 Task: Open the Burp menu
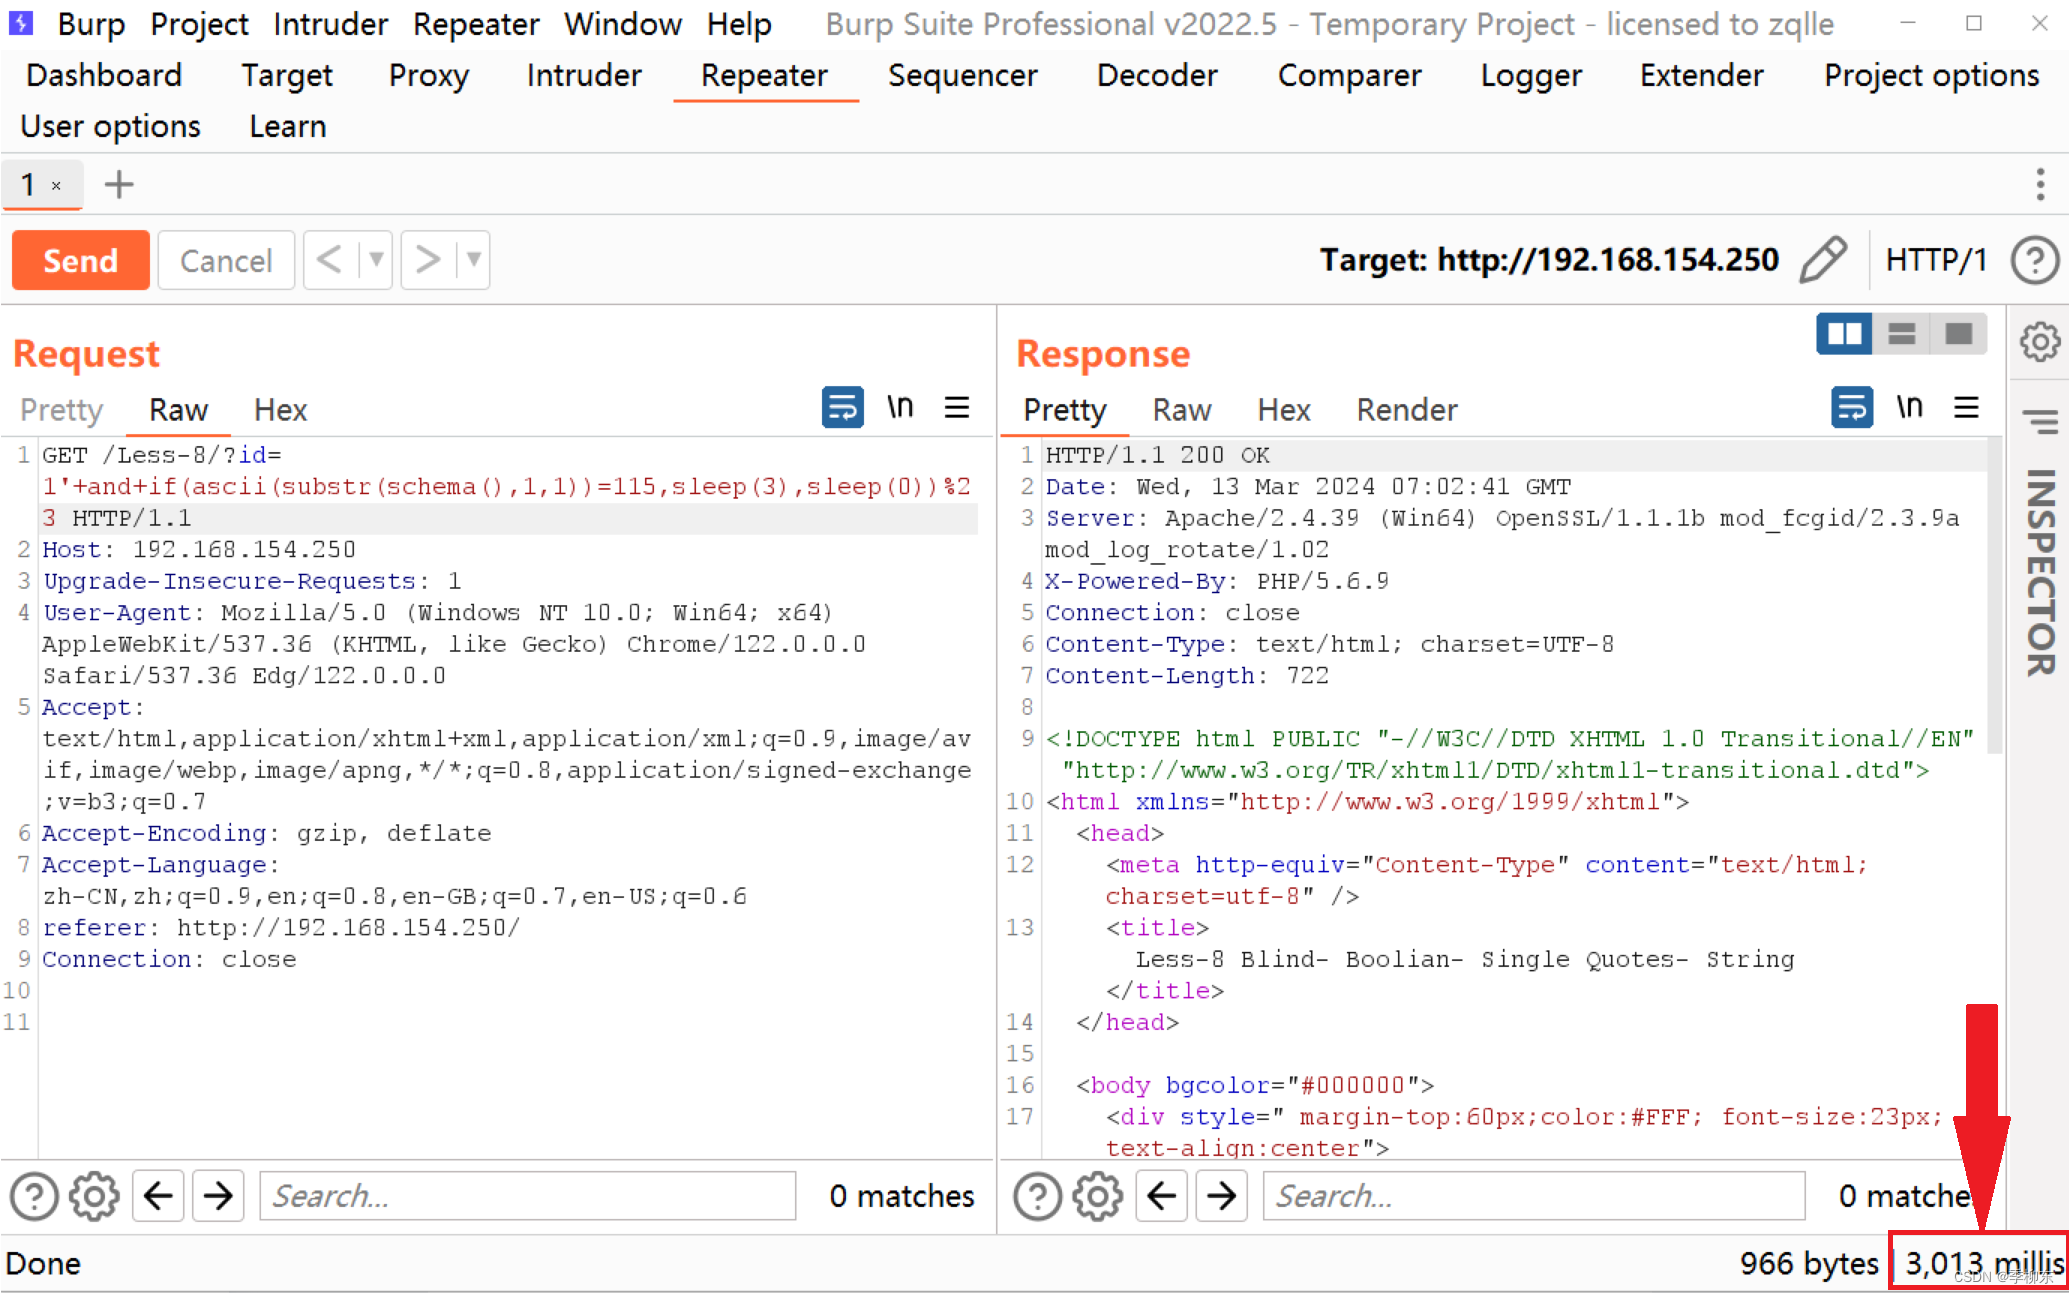91,24
